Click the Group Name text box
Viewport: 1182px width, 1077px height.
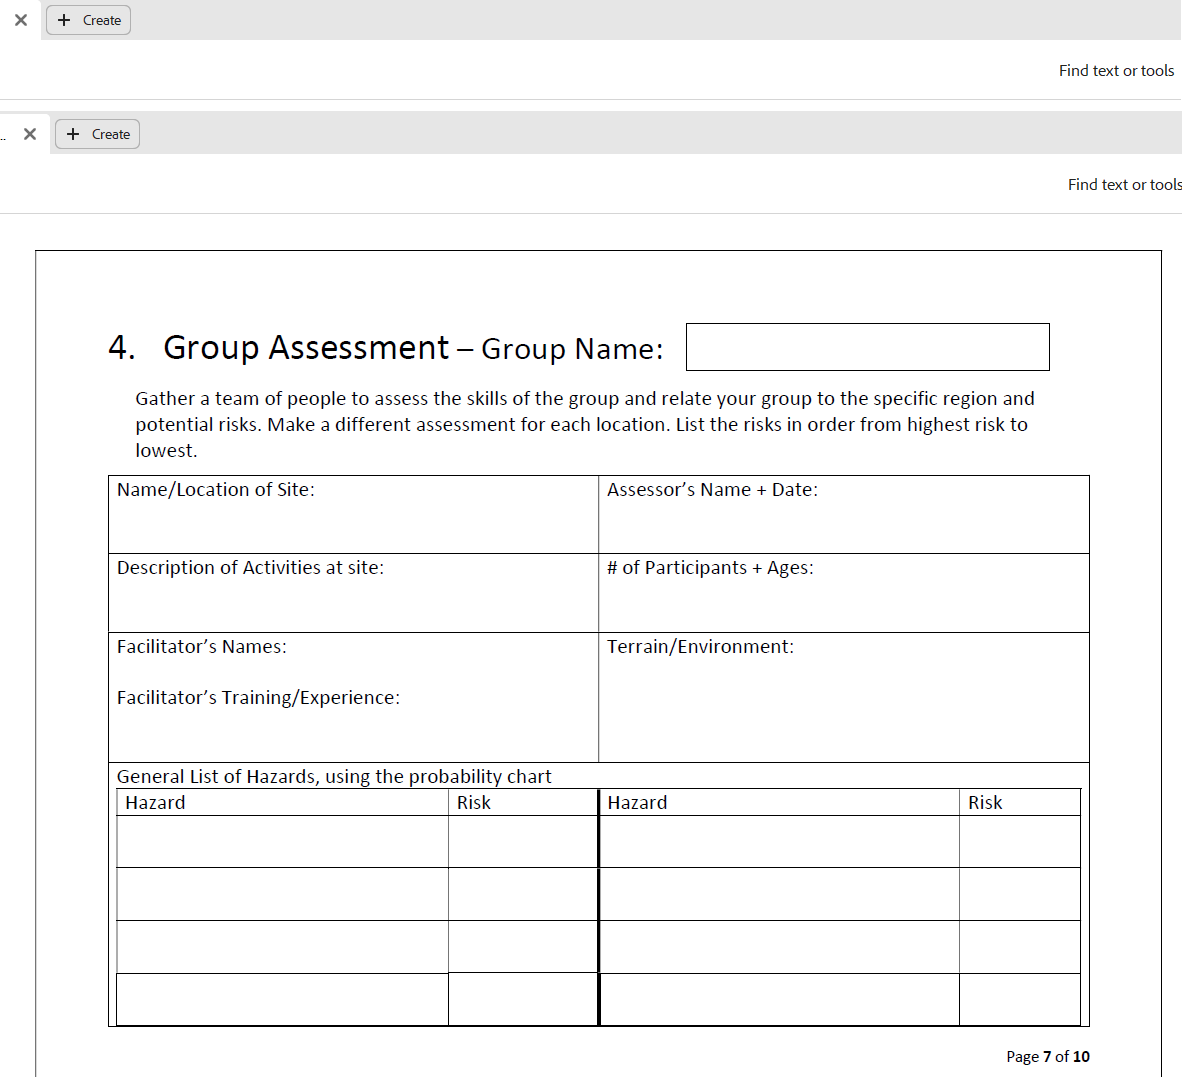[x=867, y=347]
